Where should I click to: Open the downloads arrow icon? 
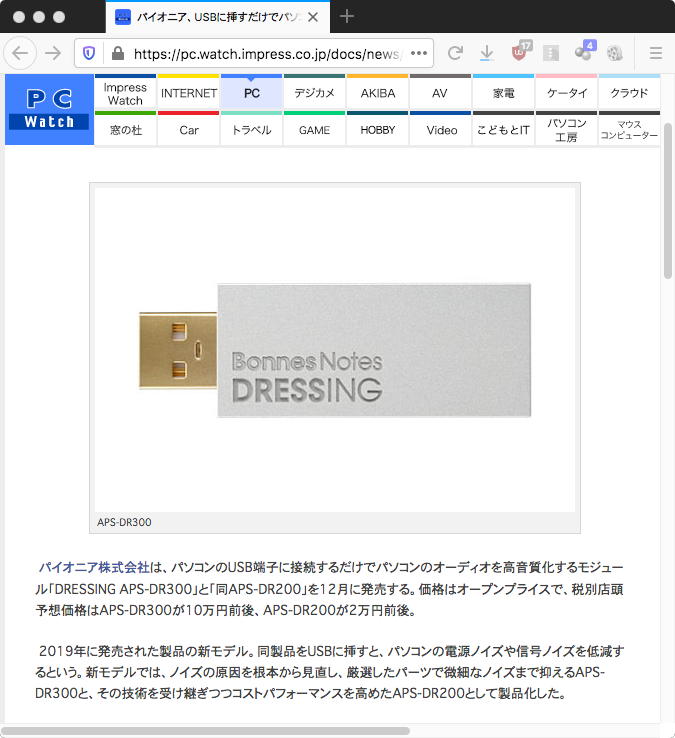pyautogui.click(x=486, y=53)
